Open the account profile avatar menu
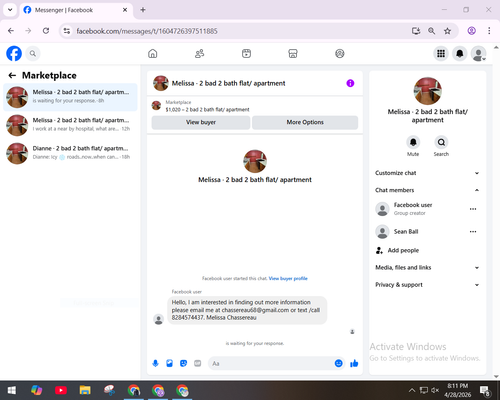Image resolution: width=500 pixels, height=400 pixels. coord(478,53)
